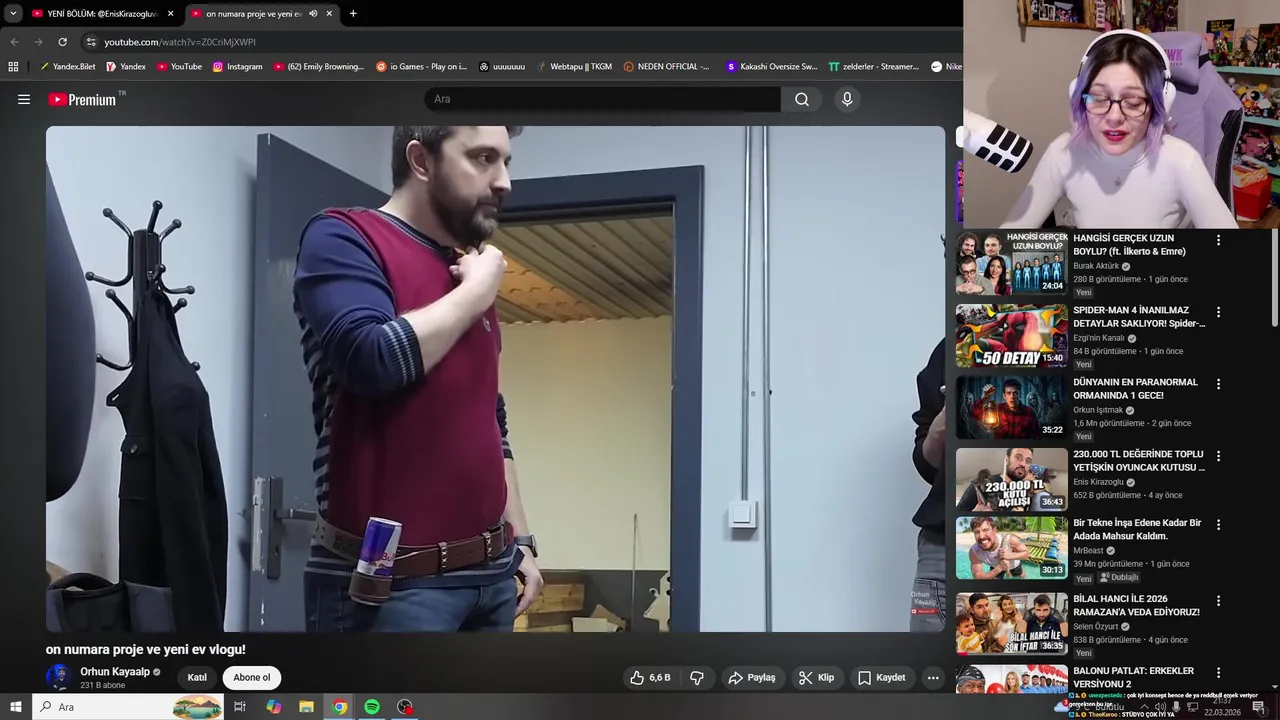The image size is (1280, 720).
Task: Like the video (6,6 B)
Action: click(650, 677)
